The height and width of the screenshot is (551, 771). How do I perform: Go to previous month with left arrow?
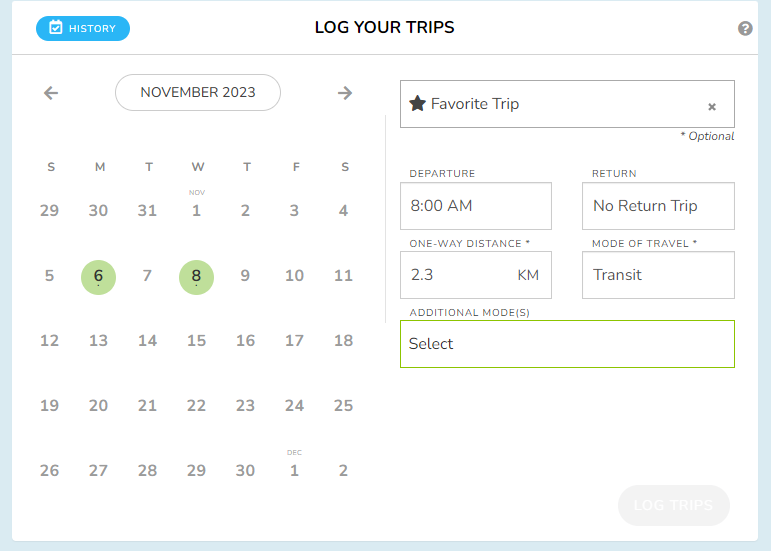[51, 93]
